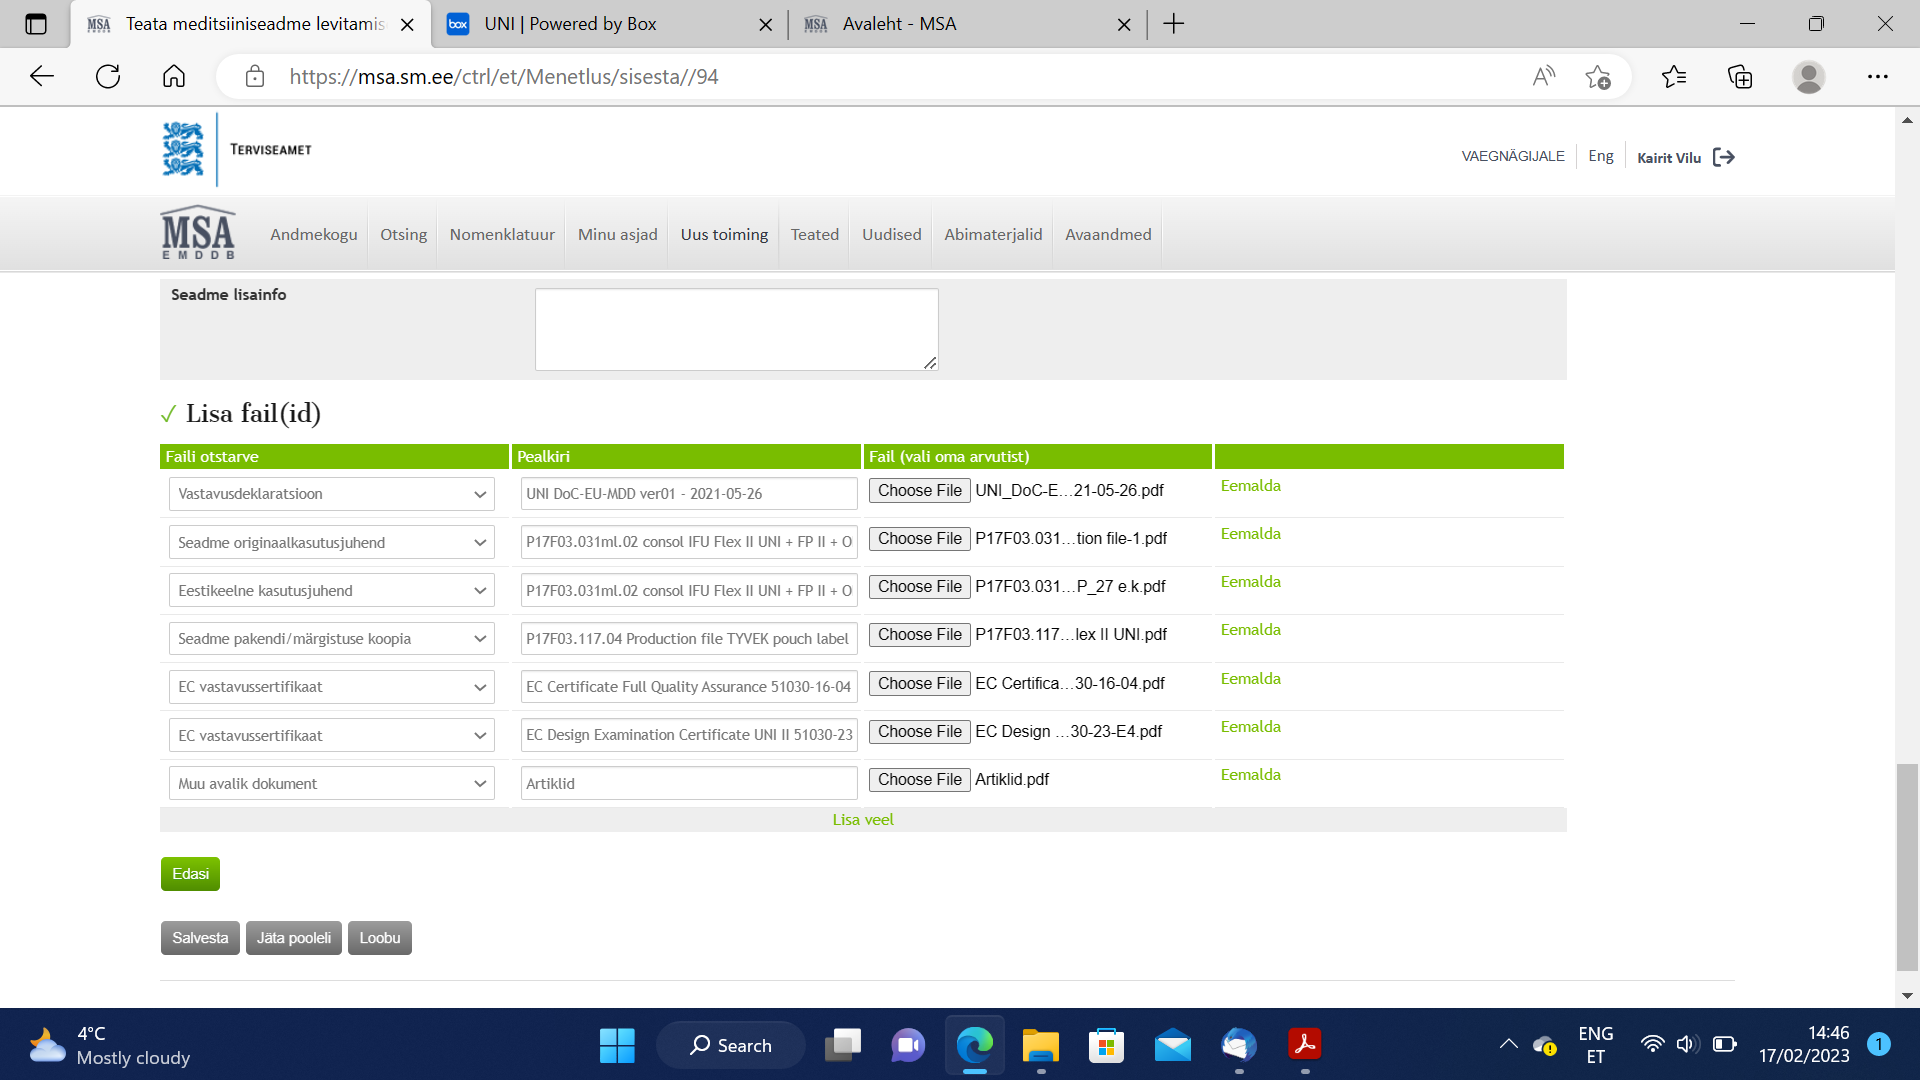The width and height of the screenshot is (1920, 1080).
Task: Open the Uus toiming menu item
Action: pos(724,234)
